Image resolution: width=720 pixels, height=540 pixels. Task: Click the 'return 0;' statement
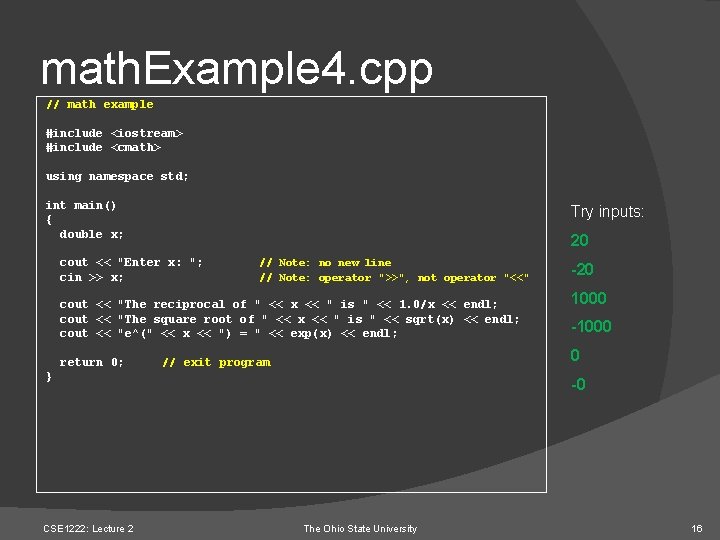pos(91,362)
